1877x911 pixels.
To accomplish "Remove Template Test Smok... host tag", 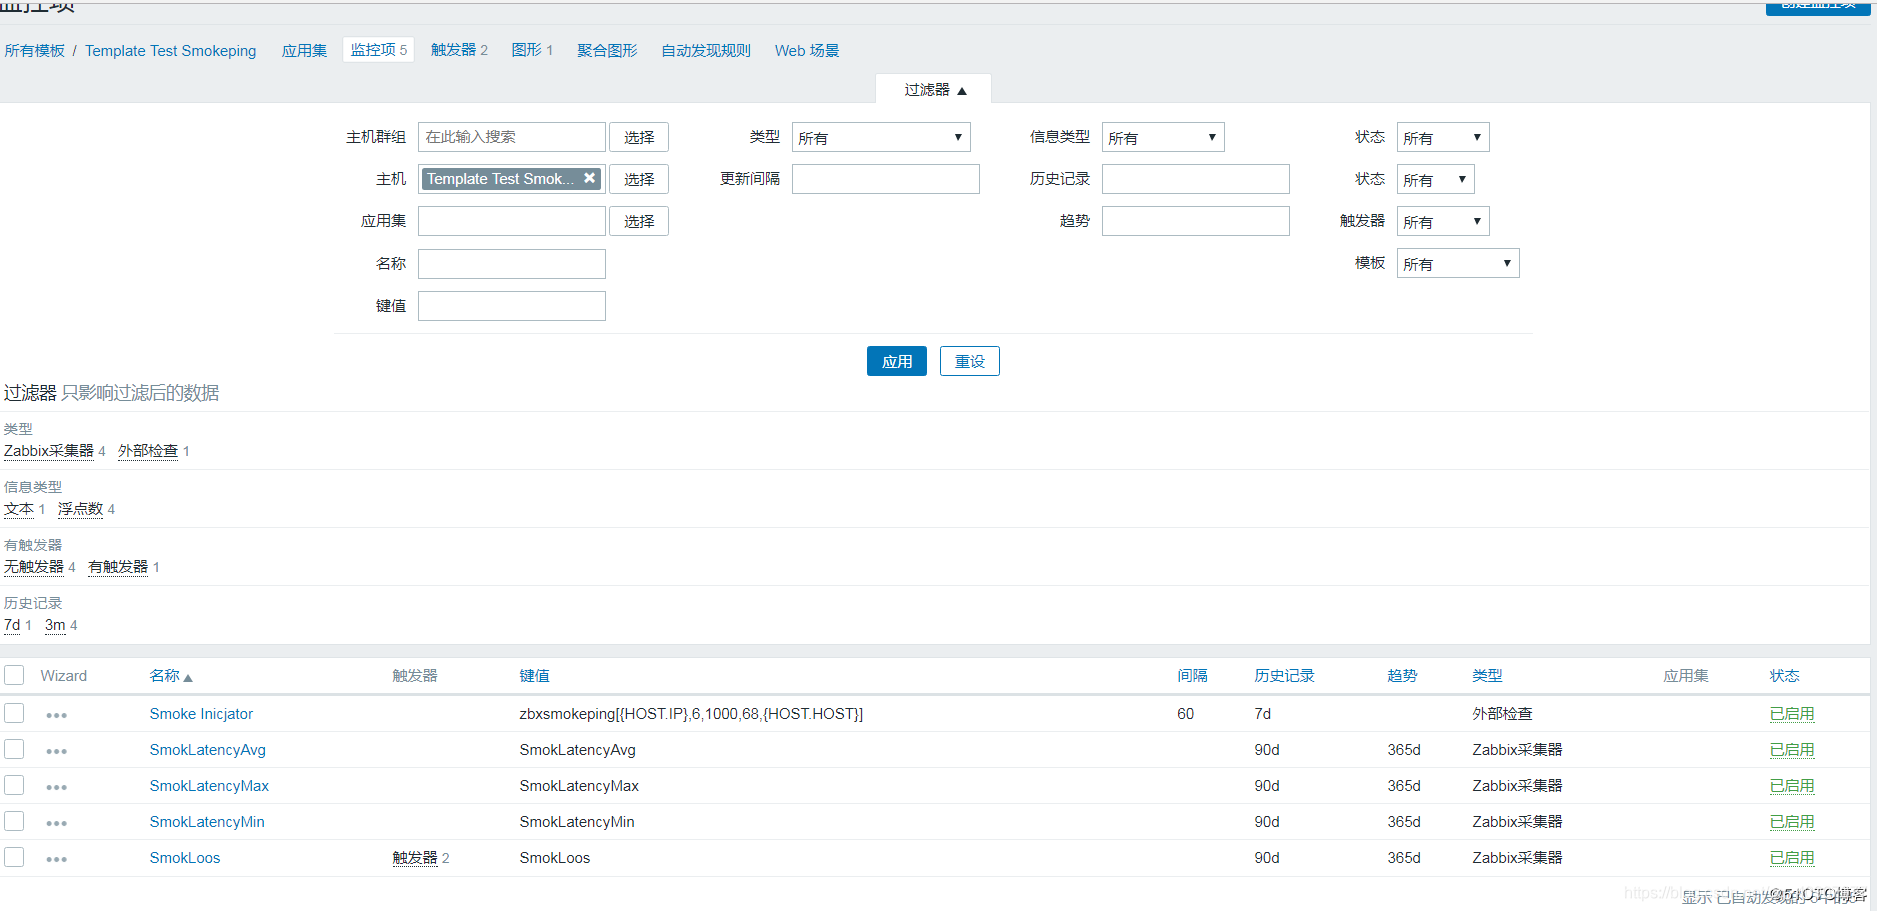I will click(590, 178).
